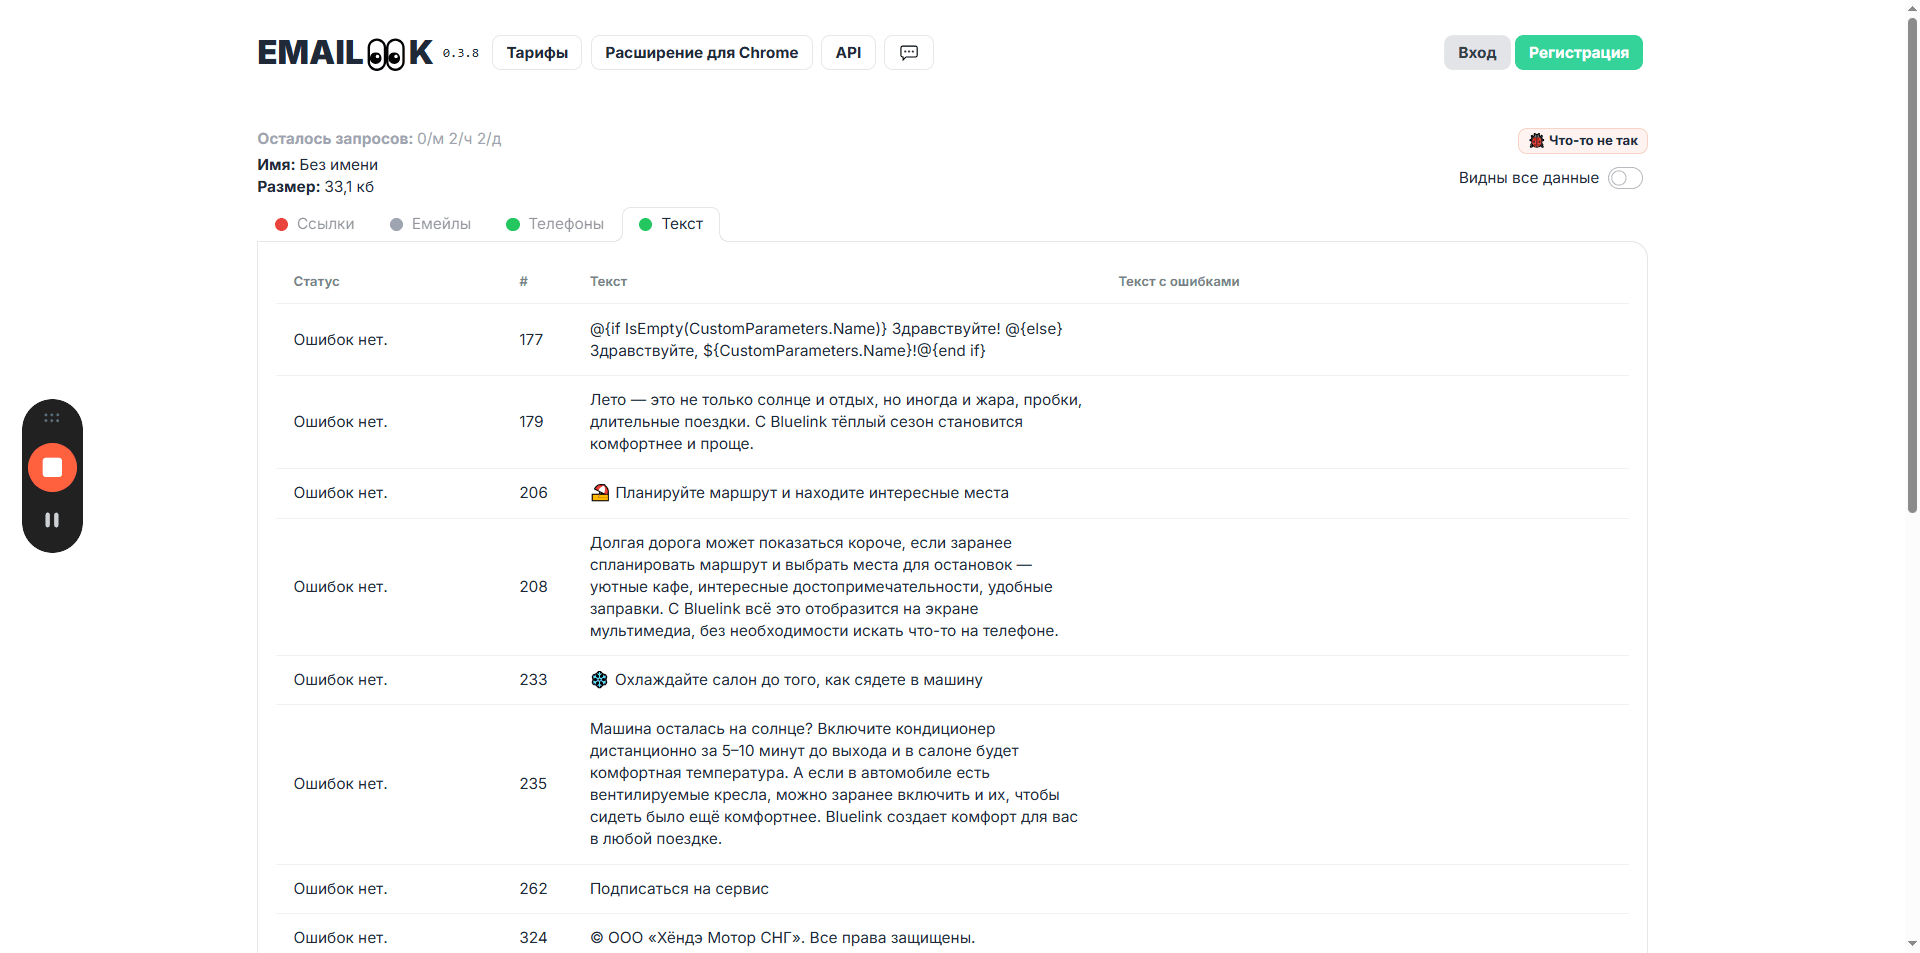The width and height of the screenshot is (1920, 953).
Task: Click text 'Планируйте маршрут и находите интересные места'
Action: tap(812, 493)
